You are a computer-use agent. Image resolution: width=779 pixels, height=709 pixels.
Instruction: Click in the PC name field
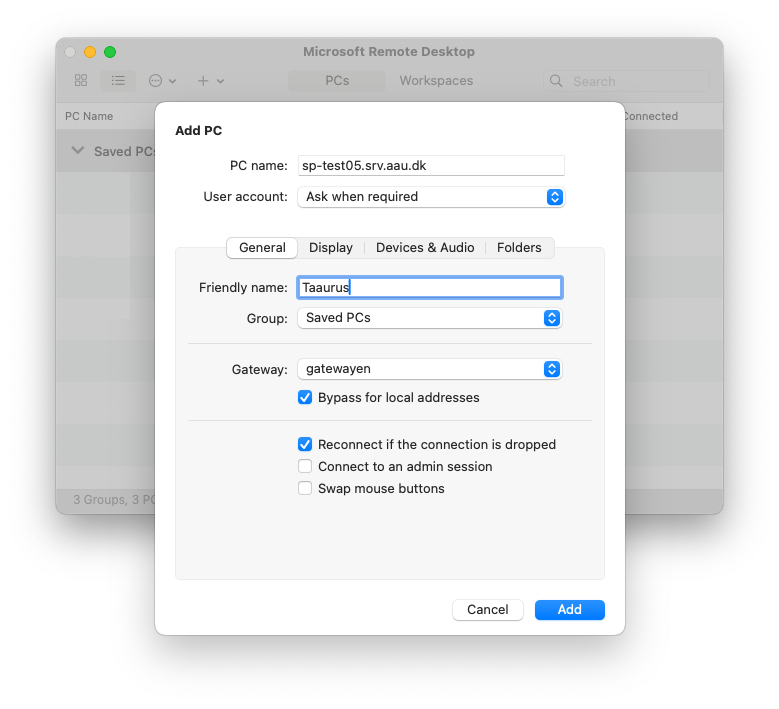click(431, 165)
